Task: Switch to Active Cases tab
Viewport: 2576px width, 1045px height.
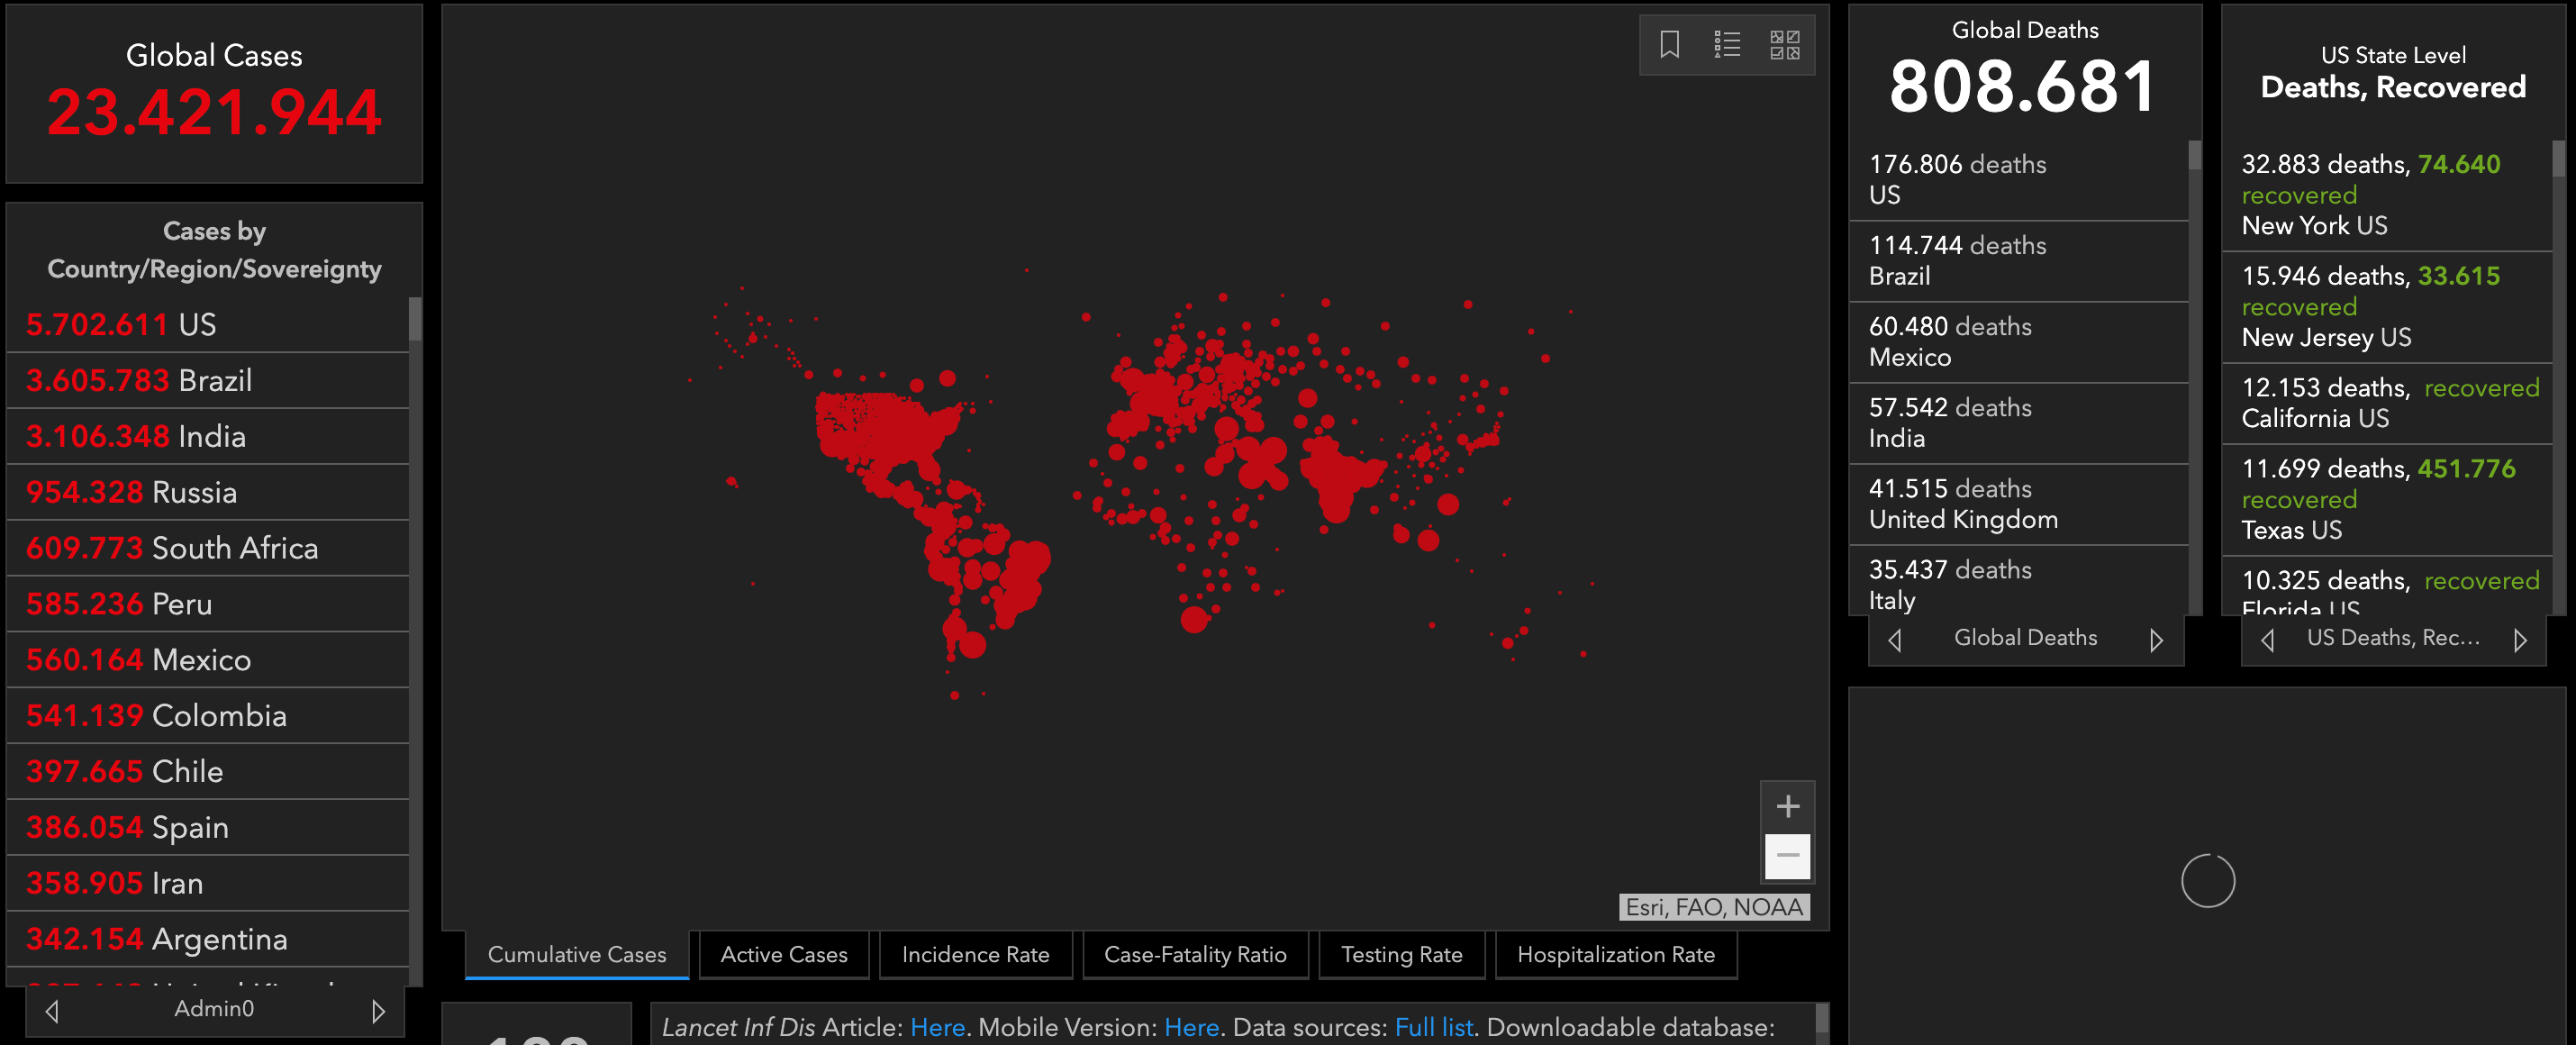Action: (x=783, y=955)
